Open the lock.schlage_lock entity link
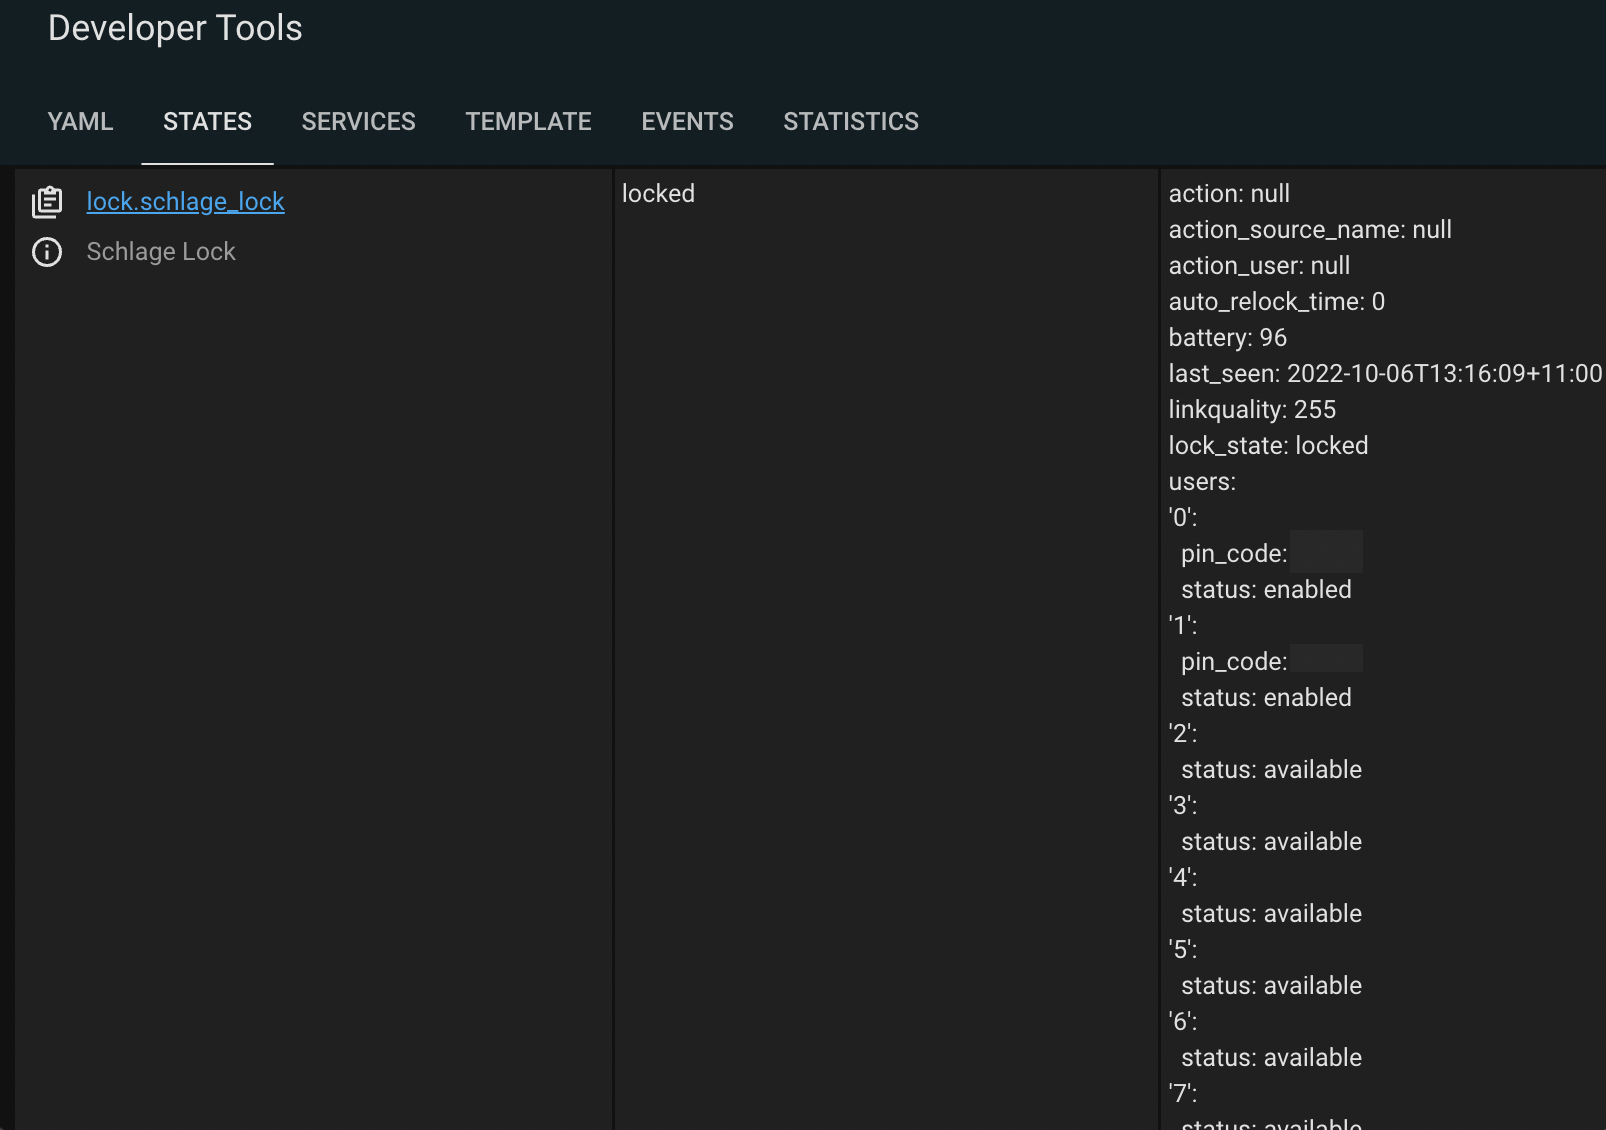Screen dimensions: 1606x1130 [x=185, y=201]
